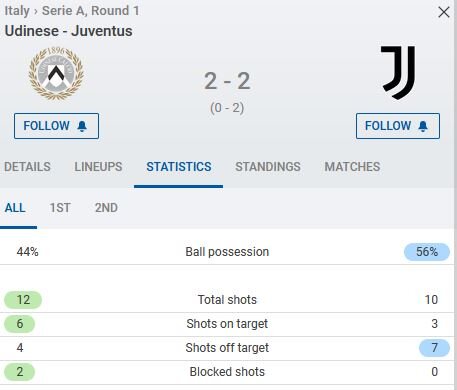The image size is (457, 390).
Task: Click the Italy breadcrumb link
Action: pyautogui.click(x=17, y=11)
